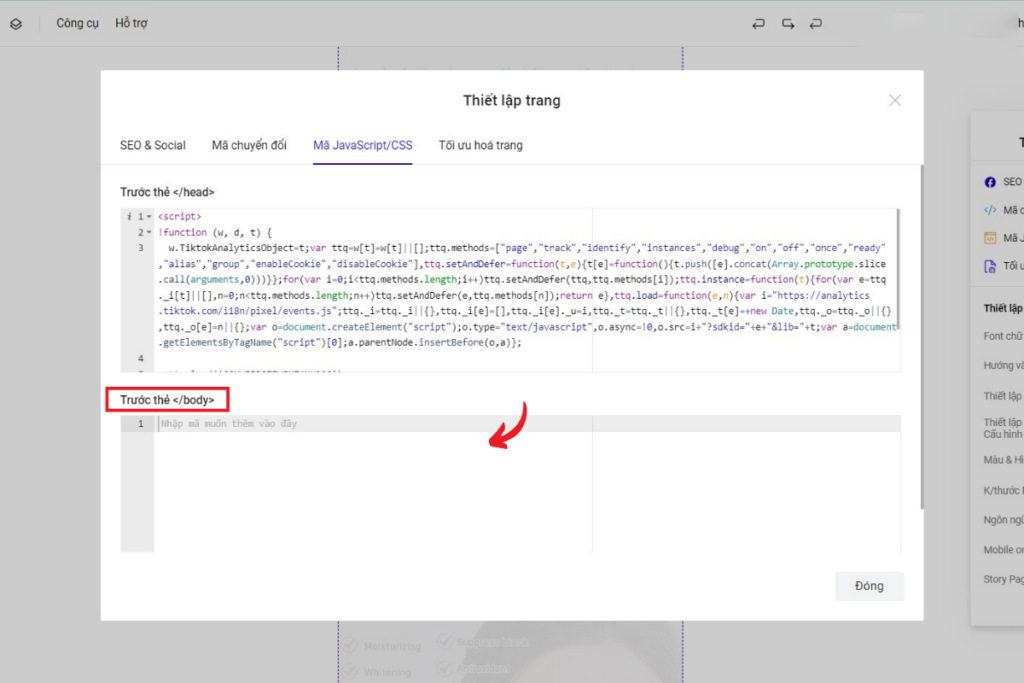Click the redo arrow icon
1024x683 pixels.
click(x=788, y=24)
